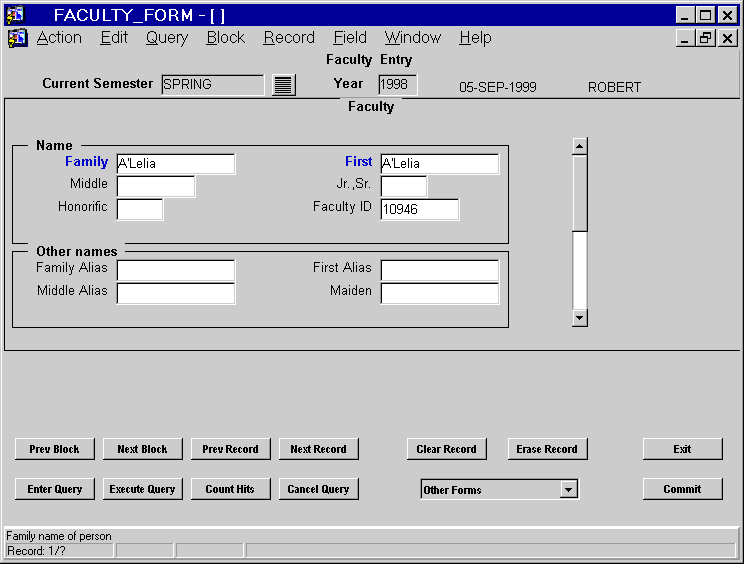Screen dimensions: 744x564
Task: Click the Maiden name field
Action: (439, 293)
